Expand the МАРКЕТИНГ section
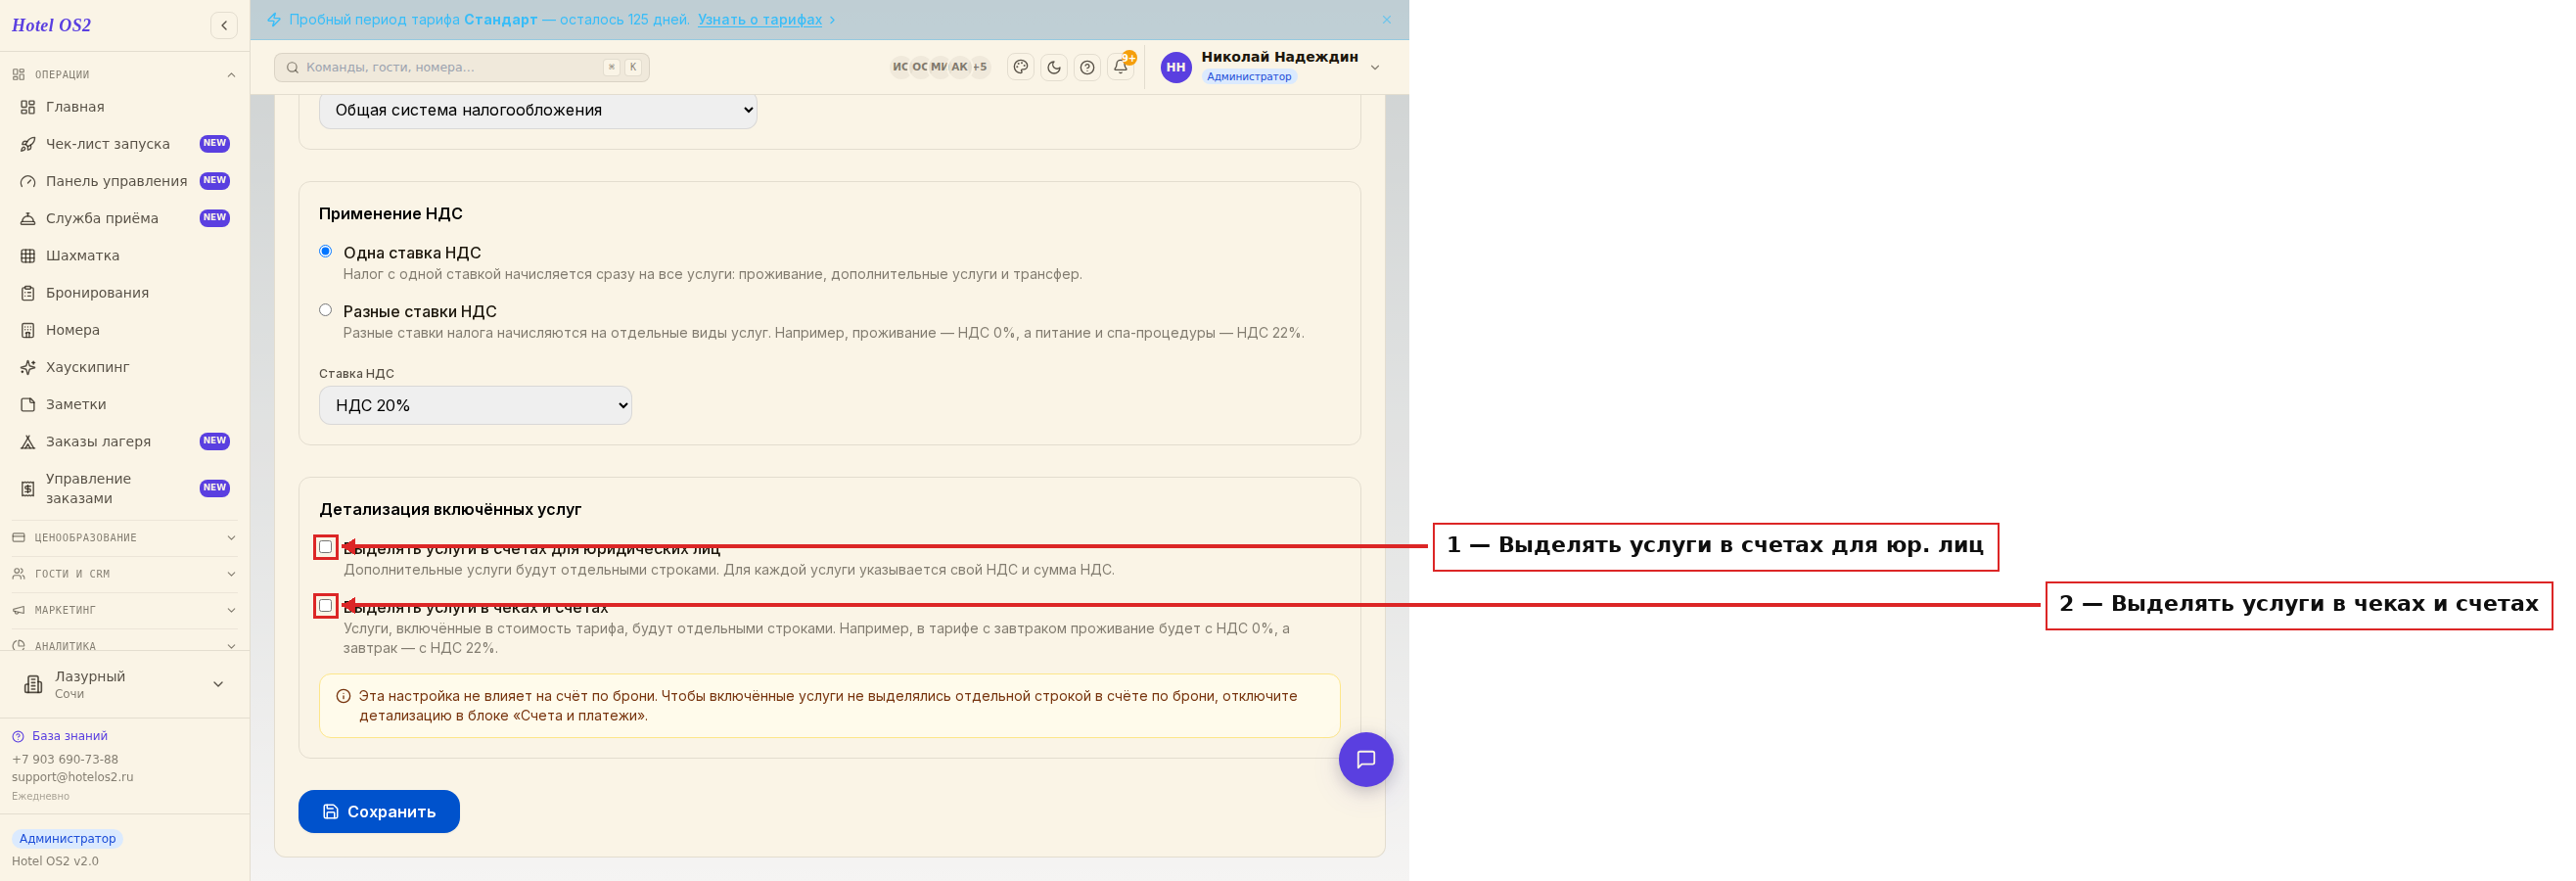2576x881 pixels. [124, 610]
